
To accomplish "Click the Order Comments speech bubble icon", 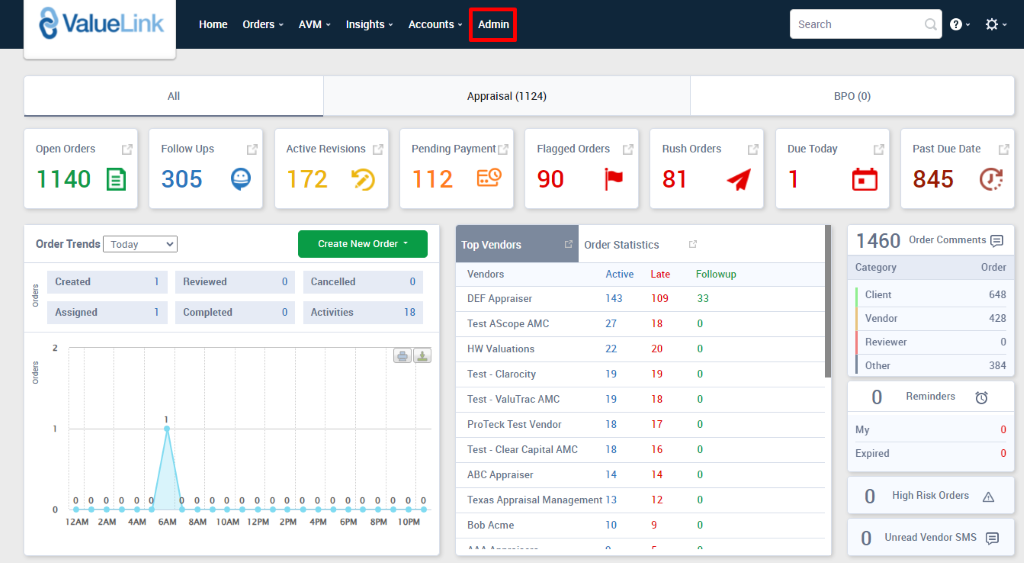I will click(x=997, y=240).
